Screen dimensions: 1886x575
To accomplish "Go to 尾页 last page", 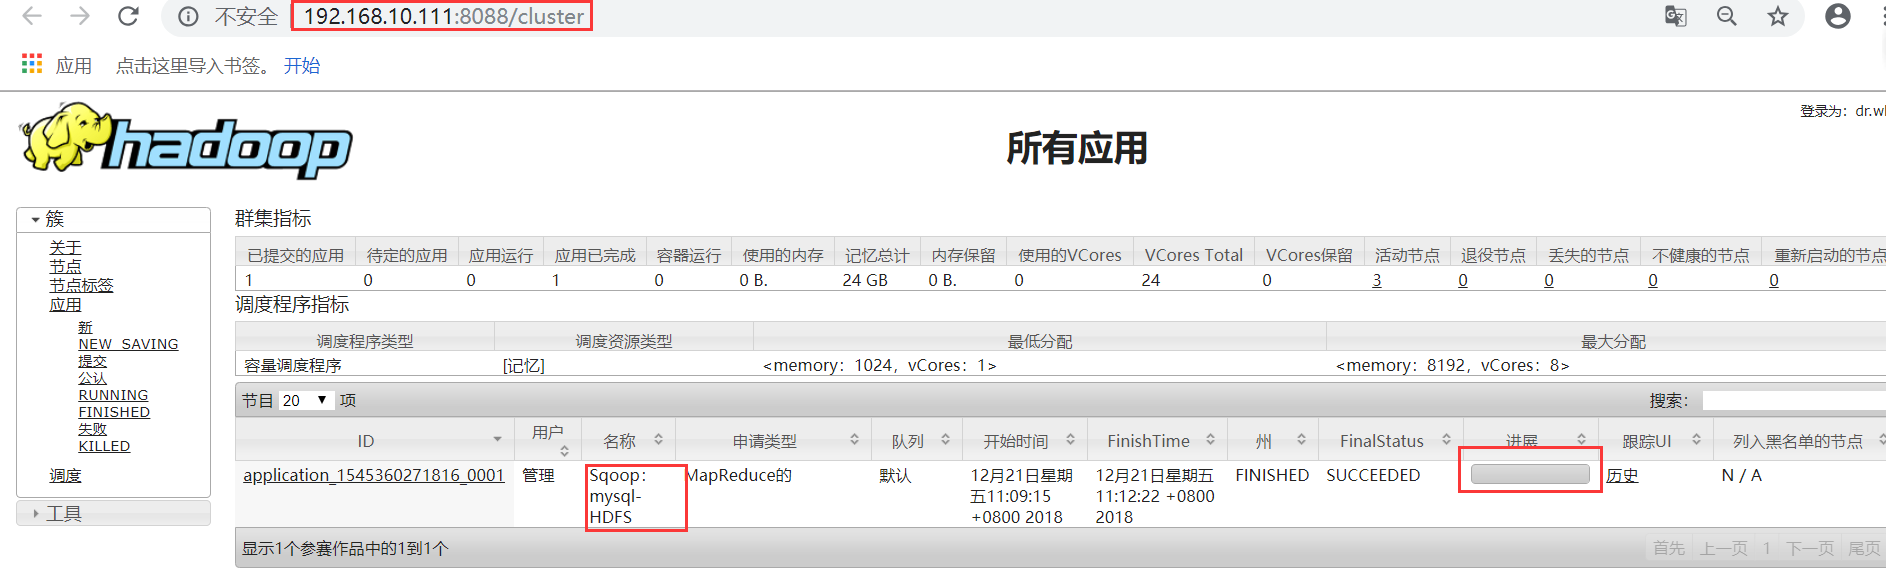I will tap(1864, 548).
